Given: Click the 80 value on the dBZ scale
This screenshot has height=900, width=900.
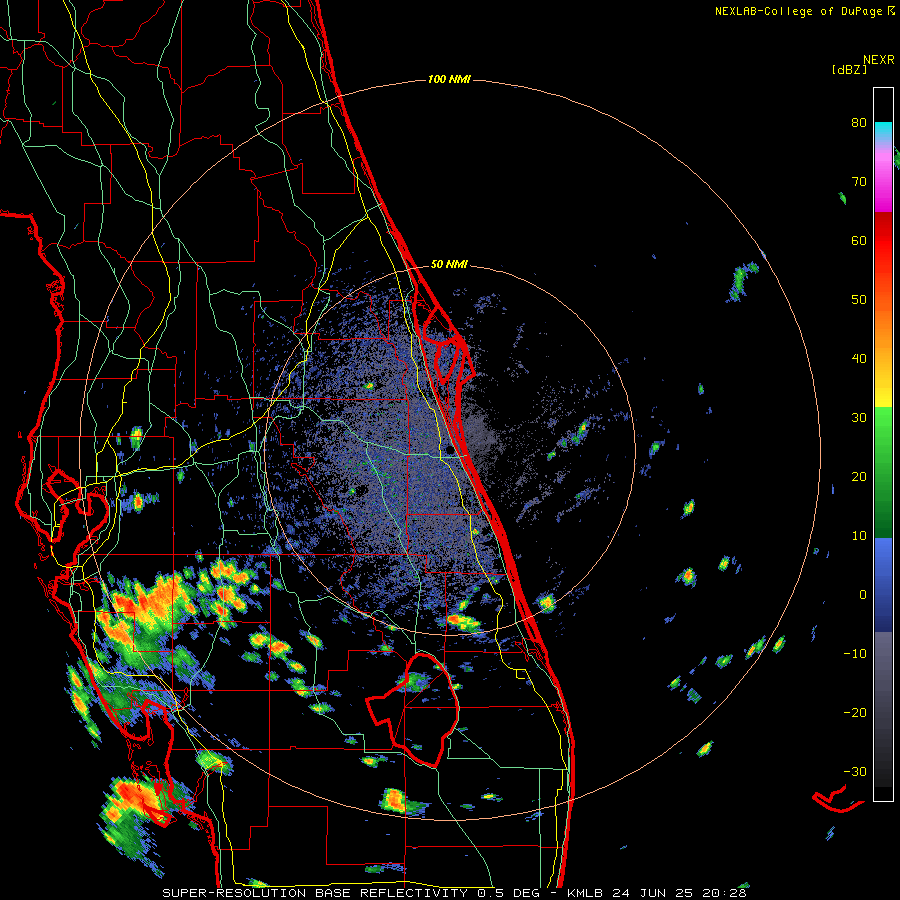Looking at the screenshot, I should (x=859, y=123).
